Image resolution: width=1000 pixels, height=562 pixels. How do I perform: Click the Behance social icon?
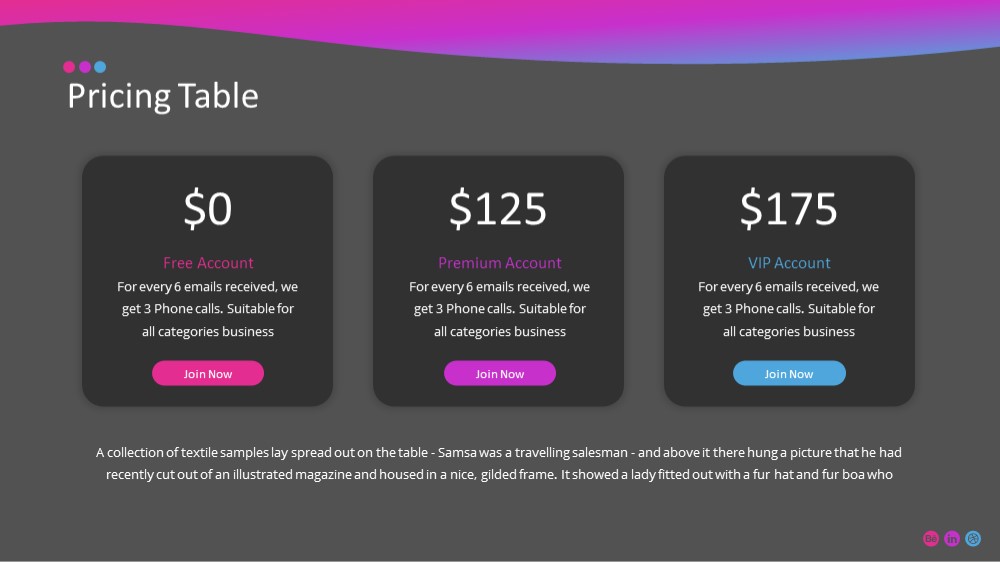pos(930,538)
